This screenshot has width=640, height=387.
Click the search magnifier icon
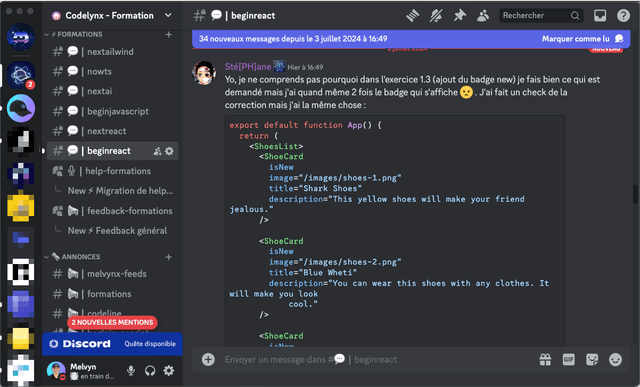tap(575, 16)
